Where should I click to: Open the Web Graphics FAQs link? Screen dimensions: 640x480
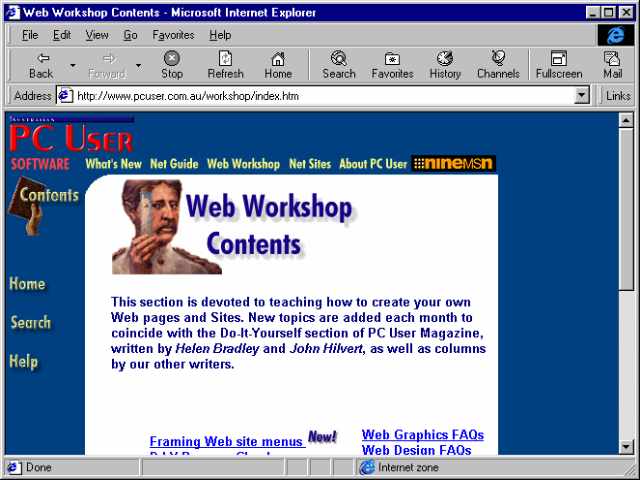coord(422,435)
